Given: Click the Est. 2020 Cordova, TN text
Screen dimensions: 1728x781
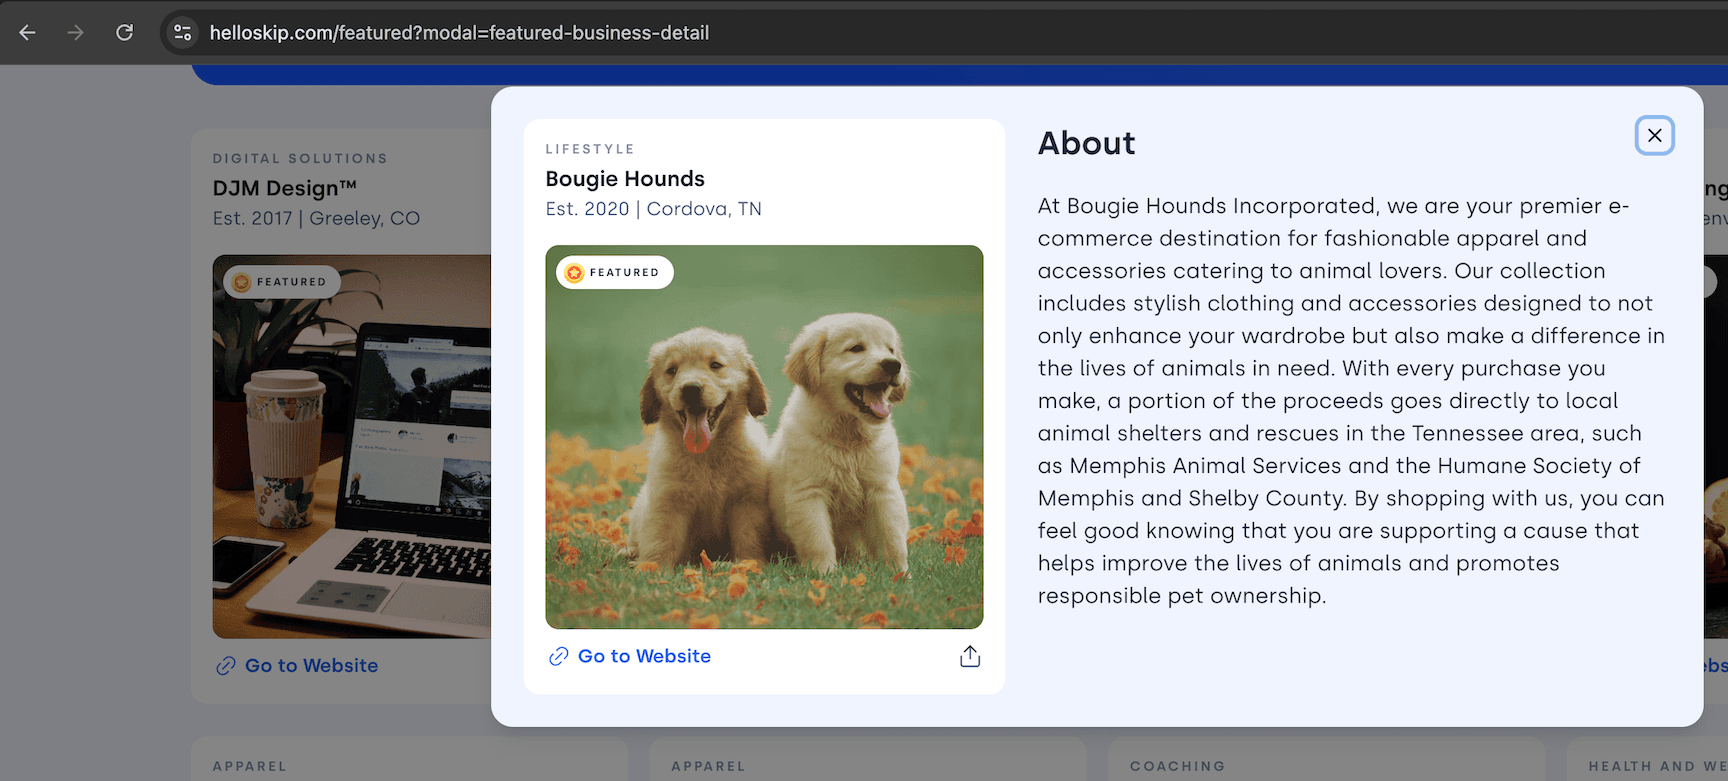Looking at the screenshot, I should (x=653, y=209).
